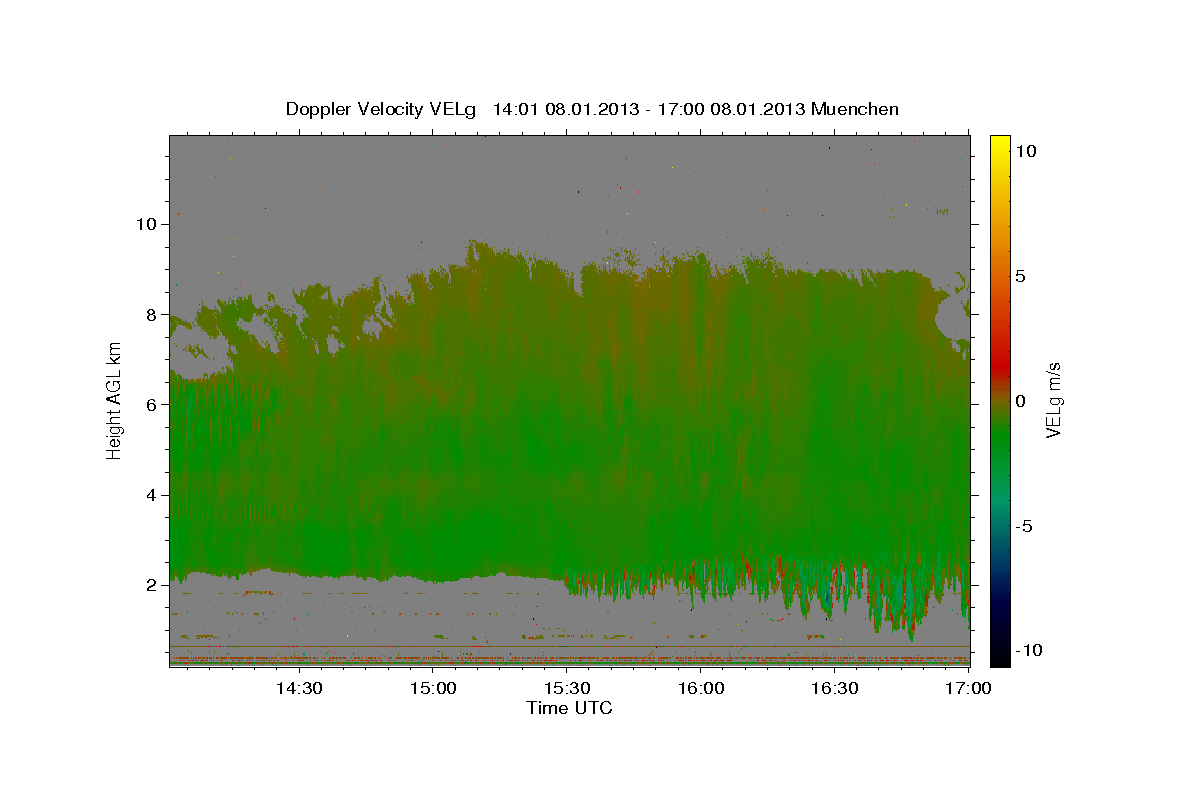Click the 'Height AGL km' axis label

pyautogui.click(x=115, y=402)
